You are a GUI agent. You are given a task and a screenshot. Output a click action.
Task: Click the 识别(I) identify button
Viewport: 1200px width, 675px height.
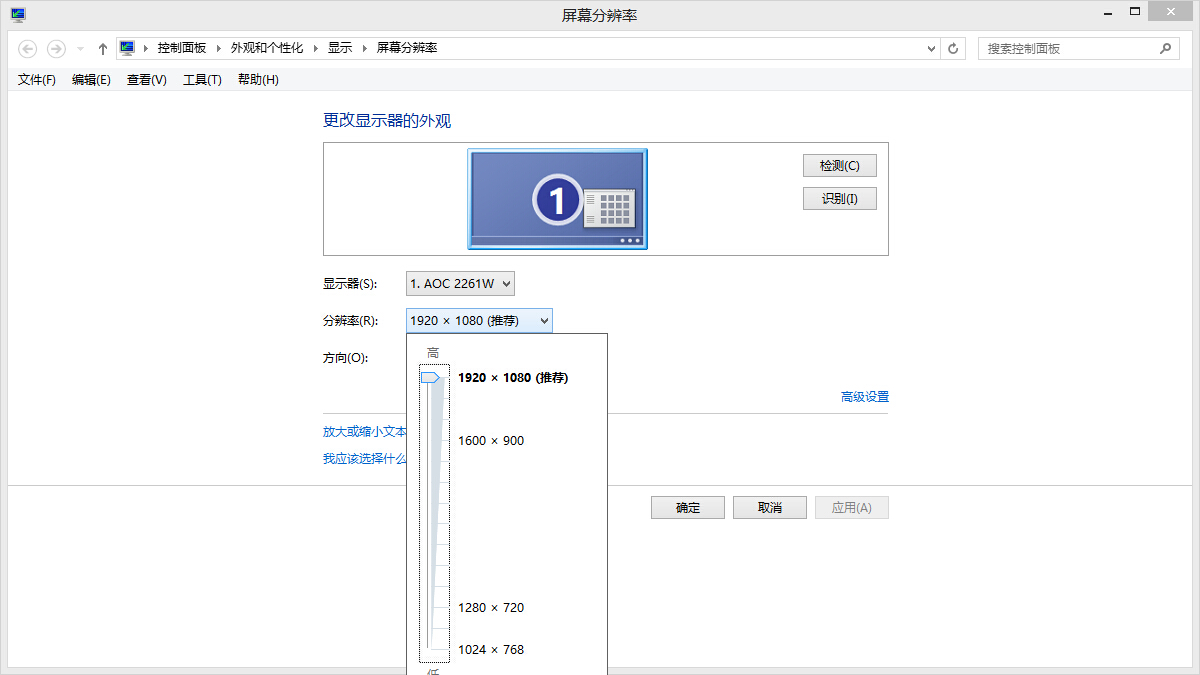coord(840,199)
